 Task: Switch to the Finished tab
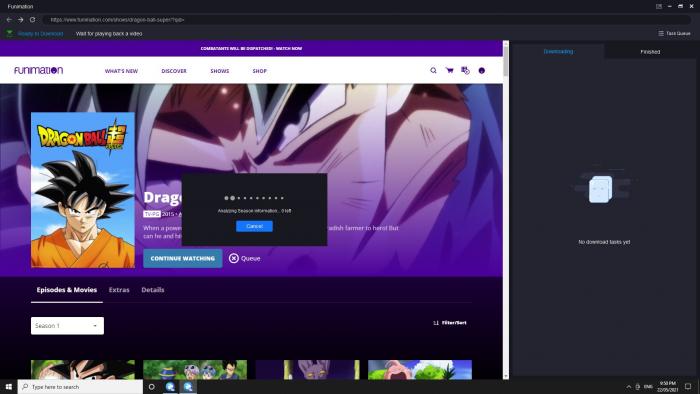point(650,52)
